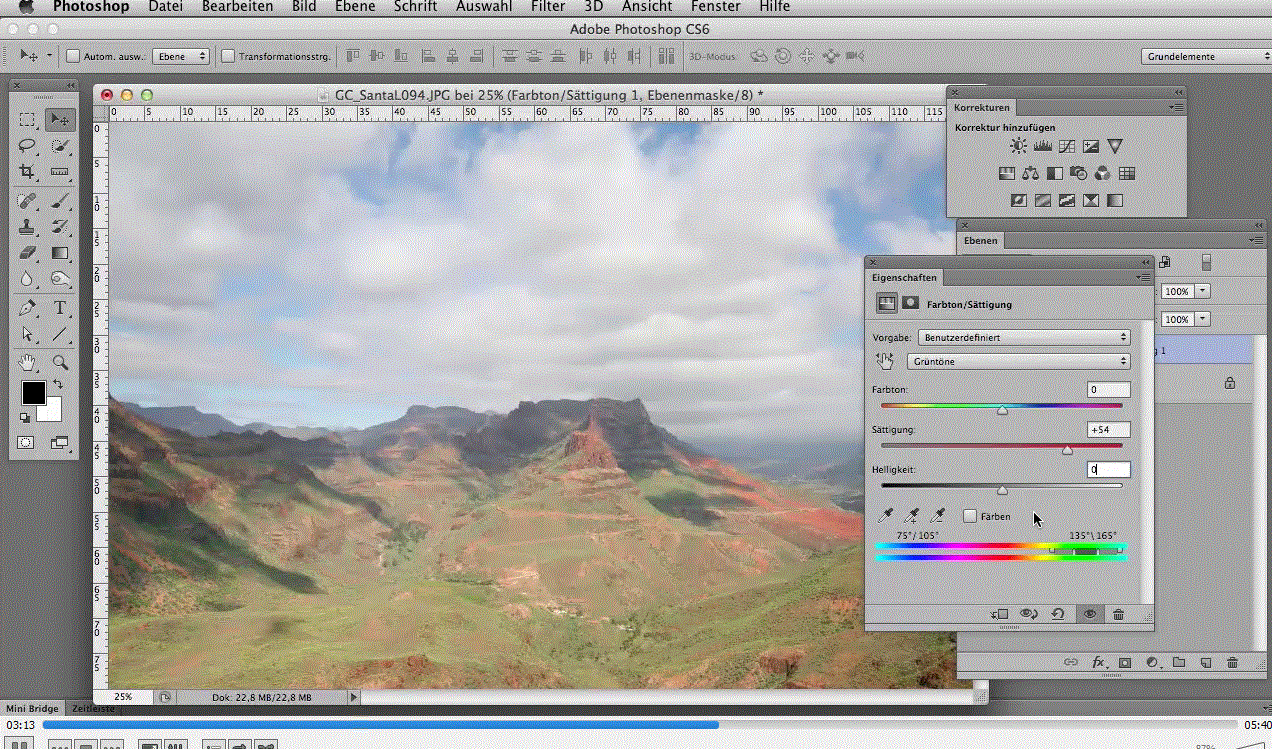The width and height of the screenshot is (1272, 749).
Task: Select the Crop tool in the toolbox
Action: pyautogui.click(x=27, y=172)
